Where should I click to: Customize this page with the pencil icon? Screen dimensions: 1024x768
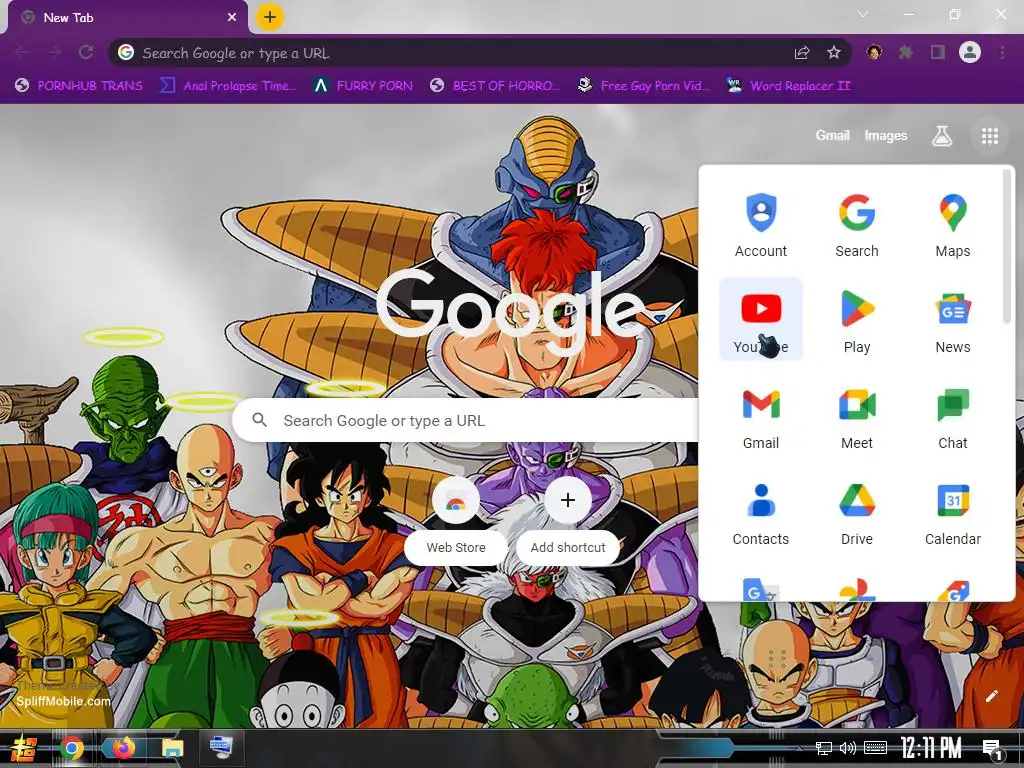coord(991,696)
